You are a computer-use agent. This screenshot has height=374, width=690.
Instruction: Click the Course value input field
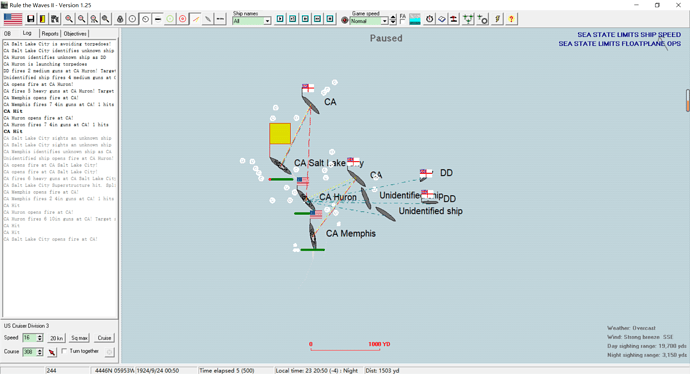pyautogui.click(x=29, y=352)
